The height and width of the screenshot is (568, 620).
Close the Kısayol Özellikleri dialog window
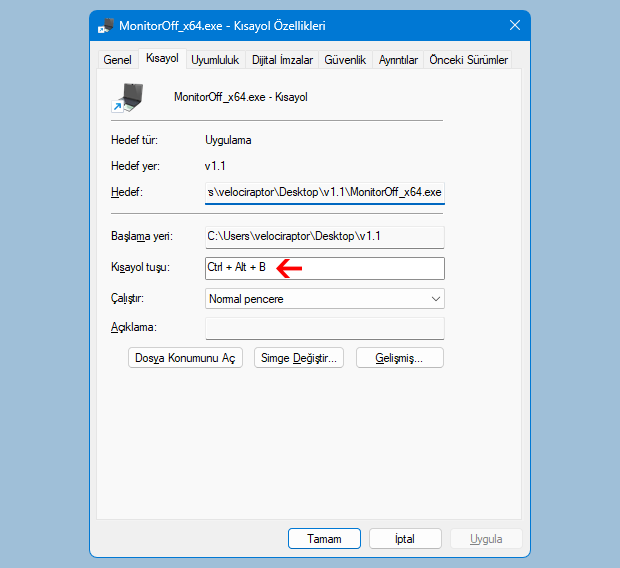514,25
